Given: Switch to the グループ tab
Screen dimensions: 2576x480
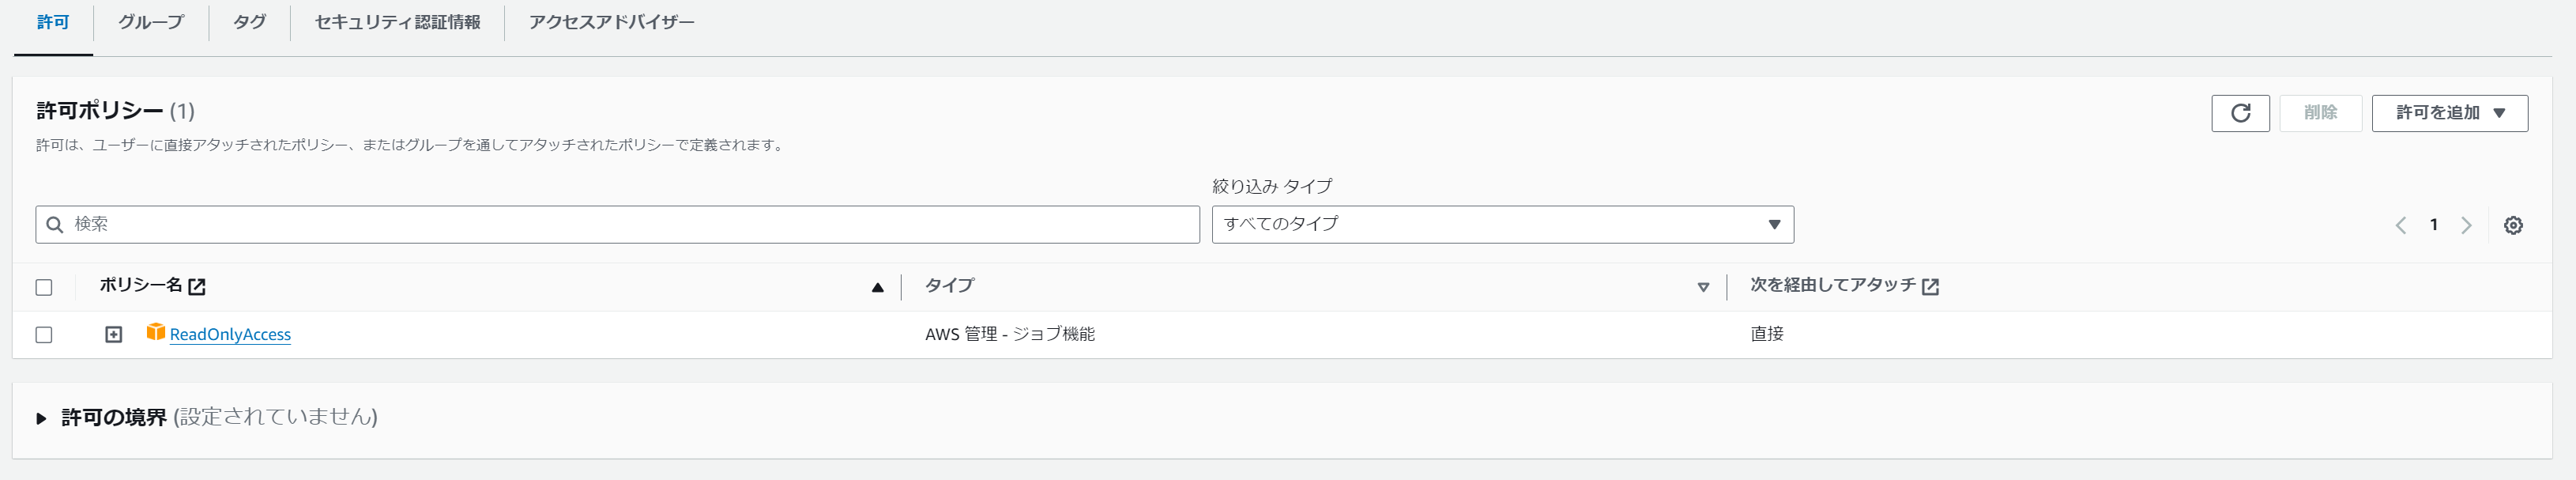Looking at the screenshot, I should 150,21.
